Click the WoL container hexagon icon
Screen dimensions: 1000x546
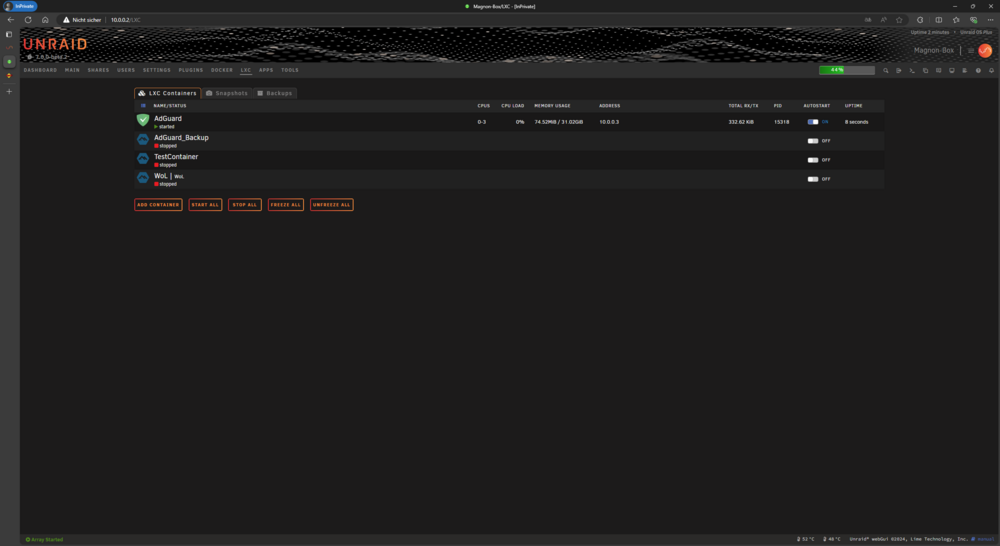143,177
